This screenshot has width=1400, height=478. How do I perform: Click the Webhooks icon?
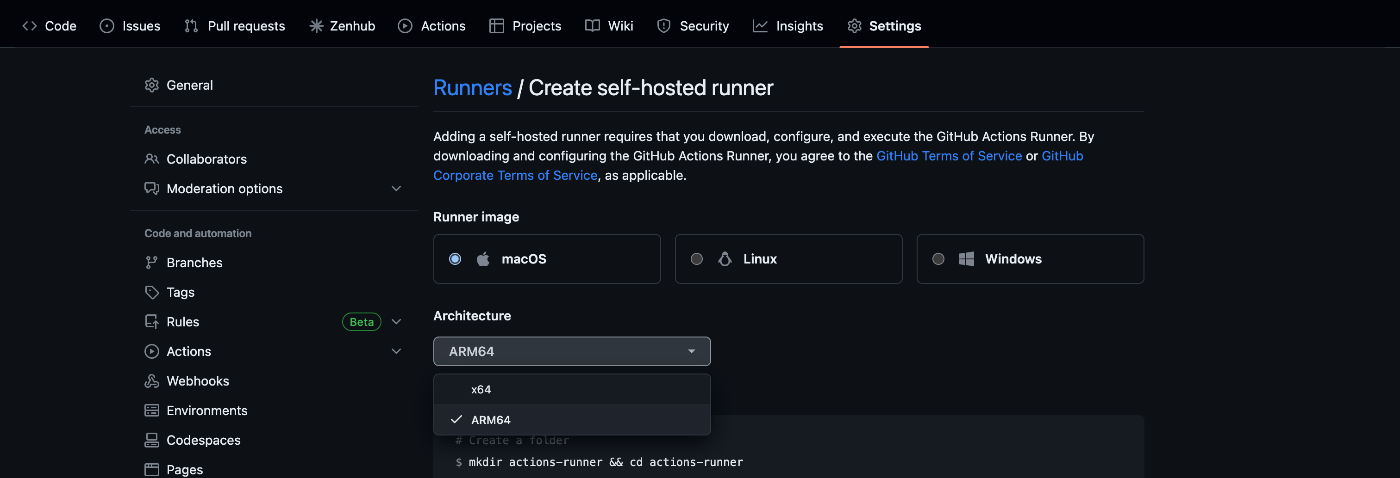tap(152, 381)
